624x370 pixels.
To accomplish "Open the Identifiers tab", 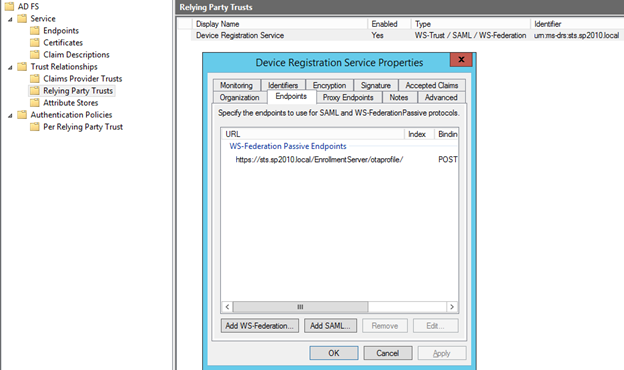I will pos(283,85).
